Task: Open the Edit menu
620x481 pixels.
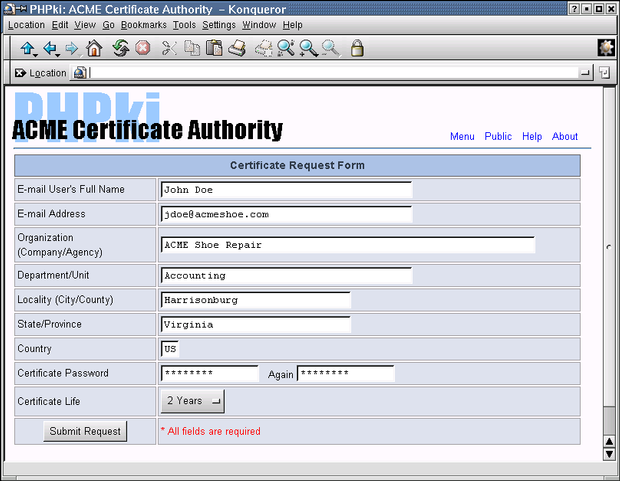Action: click(60, 25)
